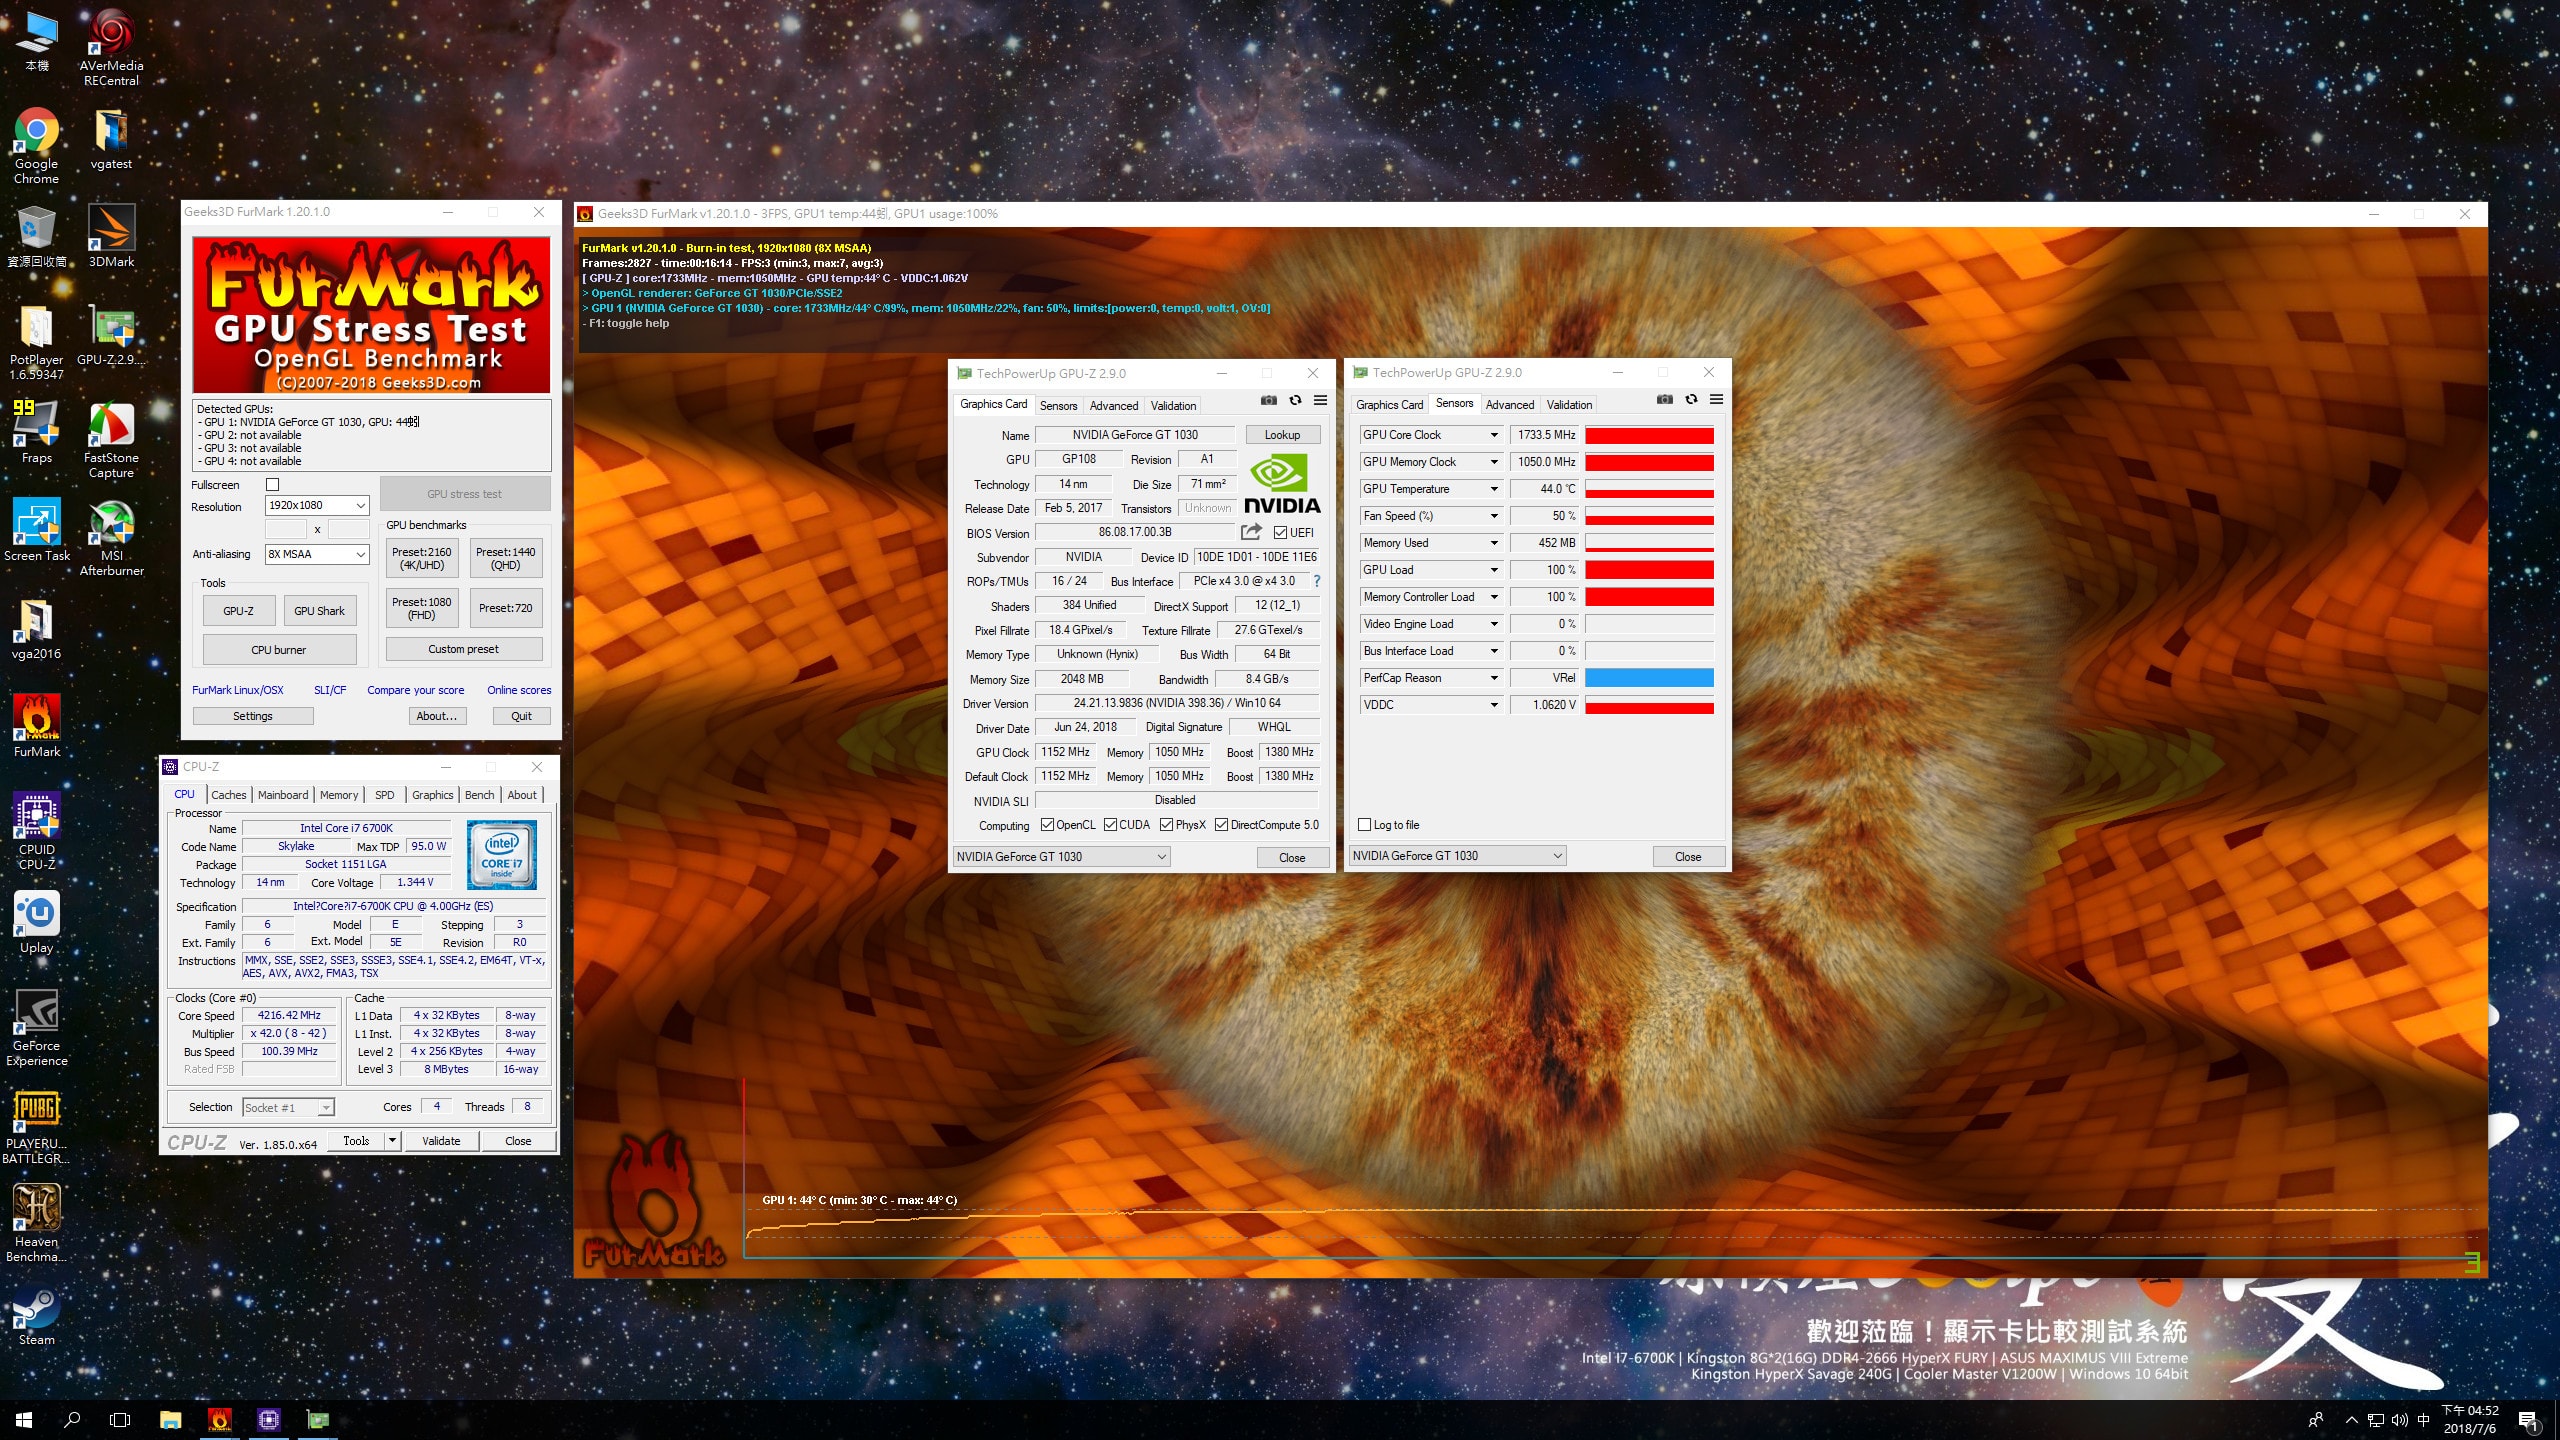
Task: Switch to Mainboard tab in CPU-Z
Action: pos(283,795)
